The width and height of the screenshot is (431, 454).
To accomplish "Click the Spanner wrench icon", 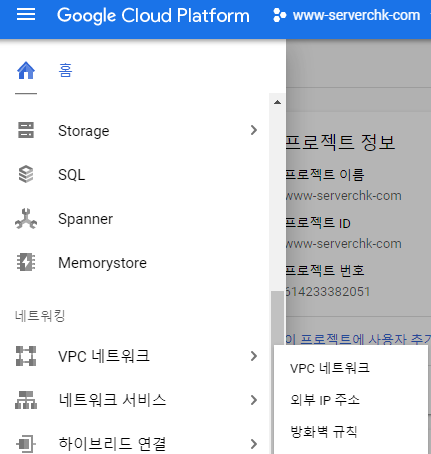I will point(26,219).
